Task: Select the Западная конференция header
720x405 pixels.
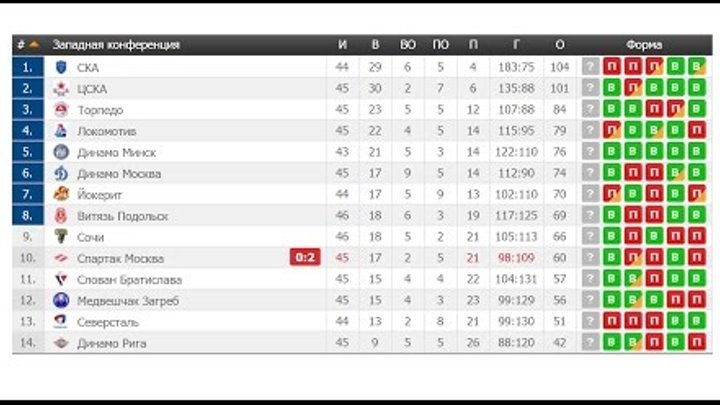Action: (x=116, y=45)
